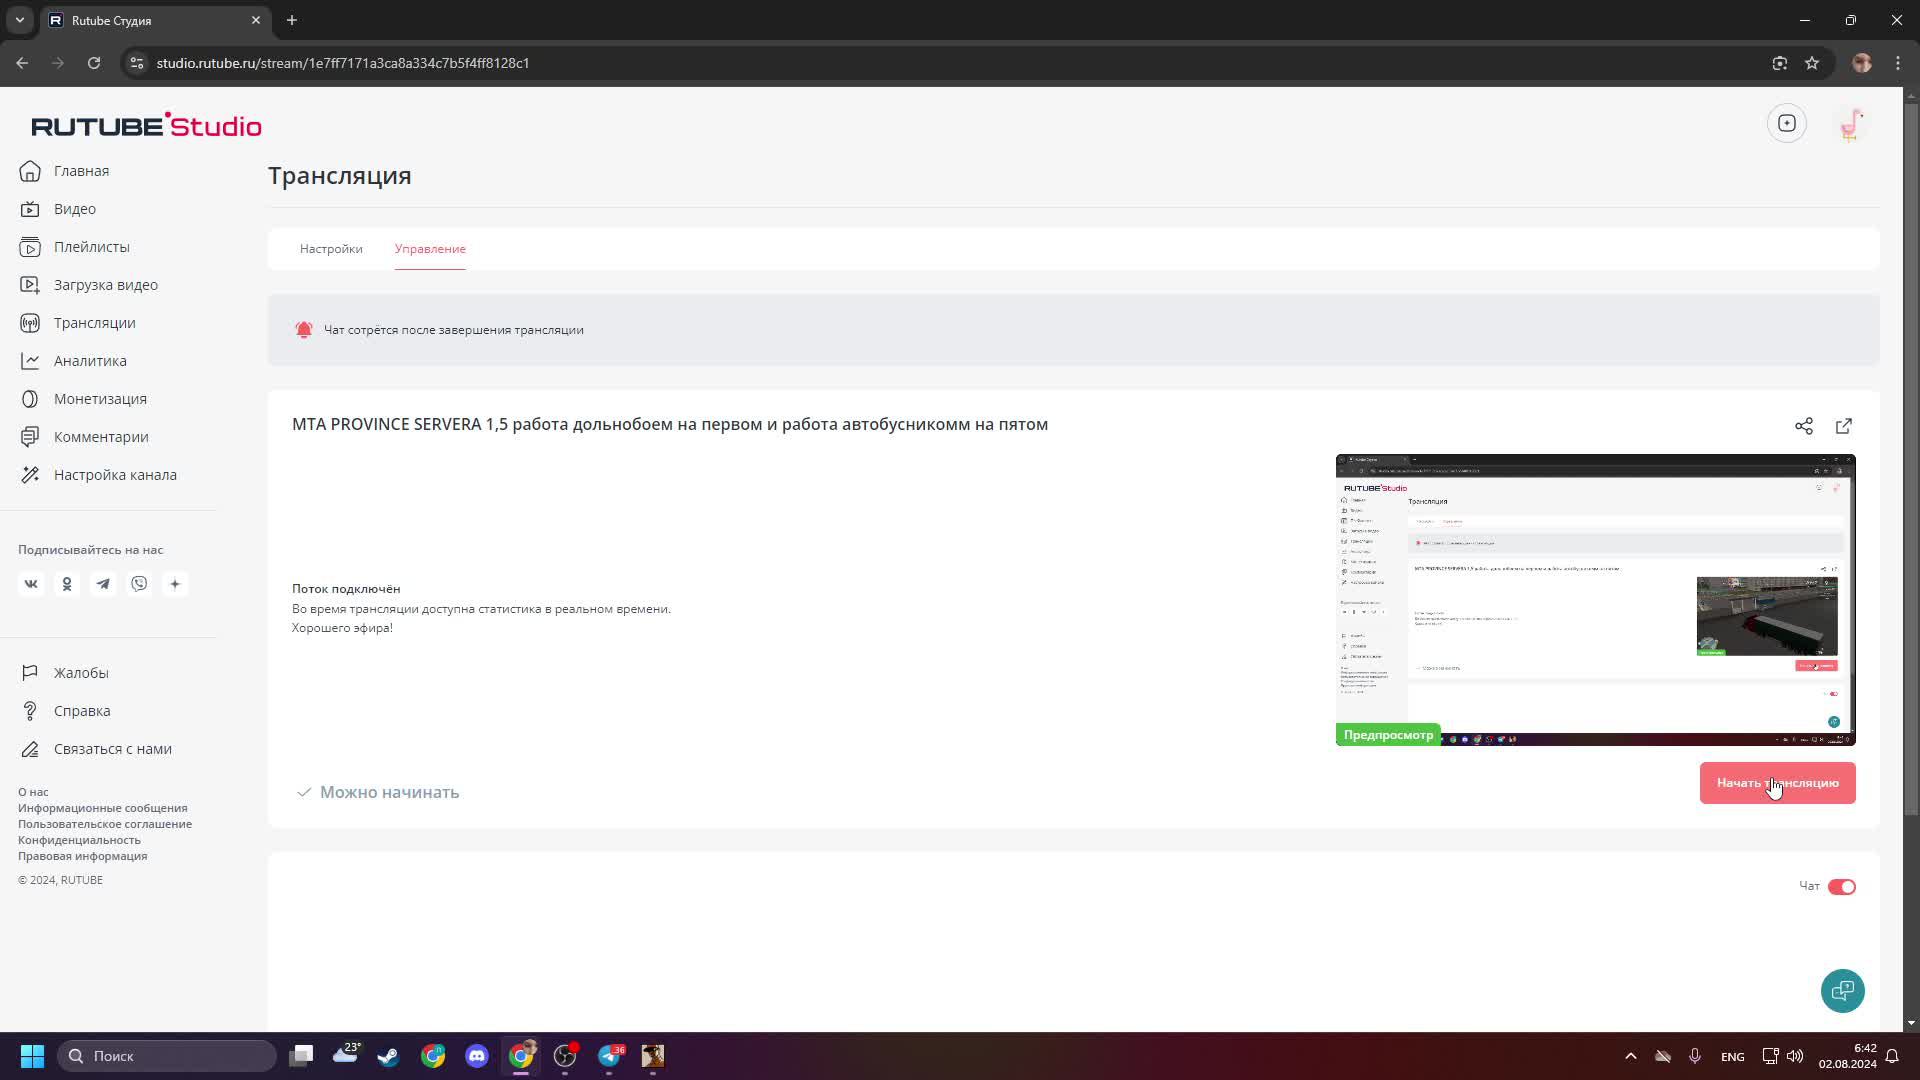Open the Viber social link icon
The width and height of the screenshot is (1920, 1080).
click(139, 584)
